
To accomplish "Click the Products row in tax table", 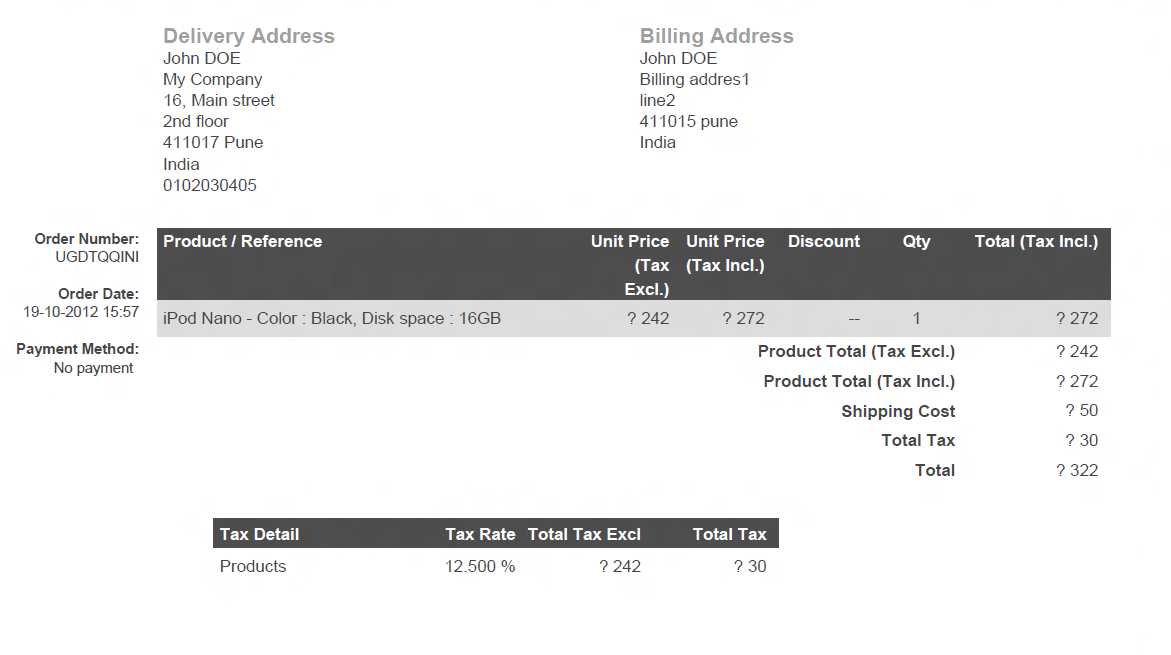I will pos(496,566).
